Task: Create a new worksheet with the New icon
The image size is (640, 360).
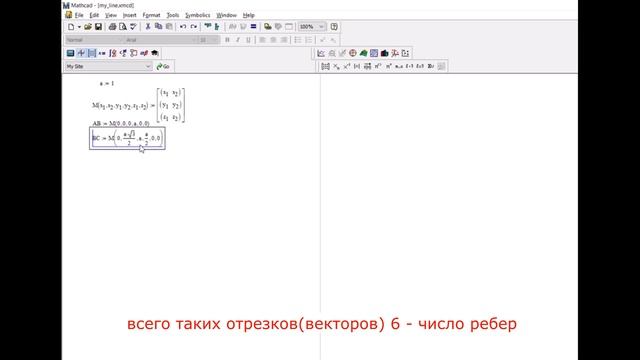Action: tap(71, 27)
